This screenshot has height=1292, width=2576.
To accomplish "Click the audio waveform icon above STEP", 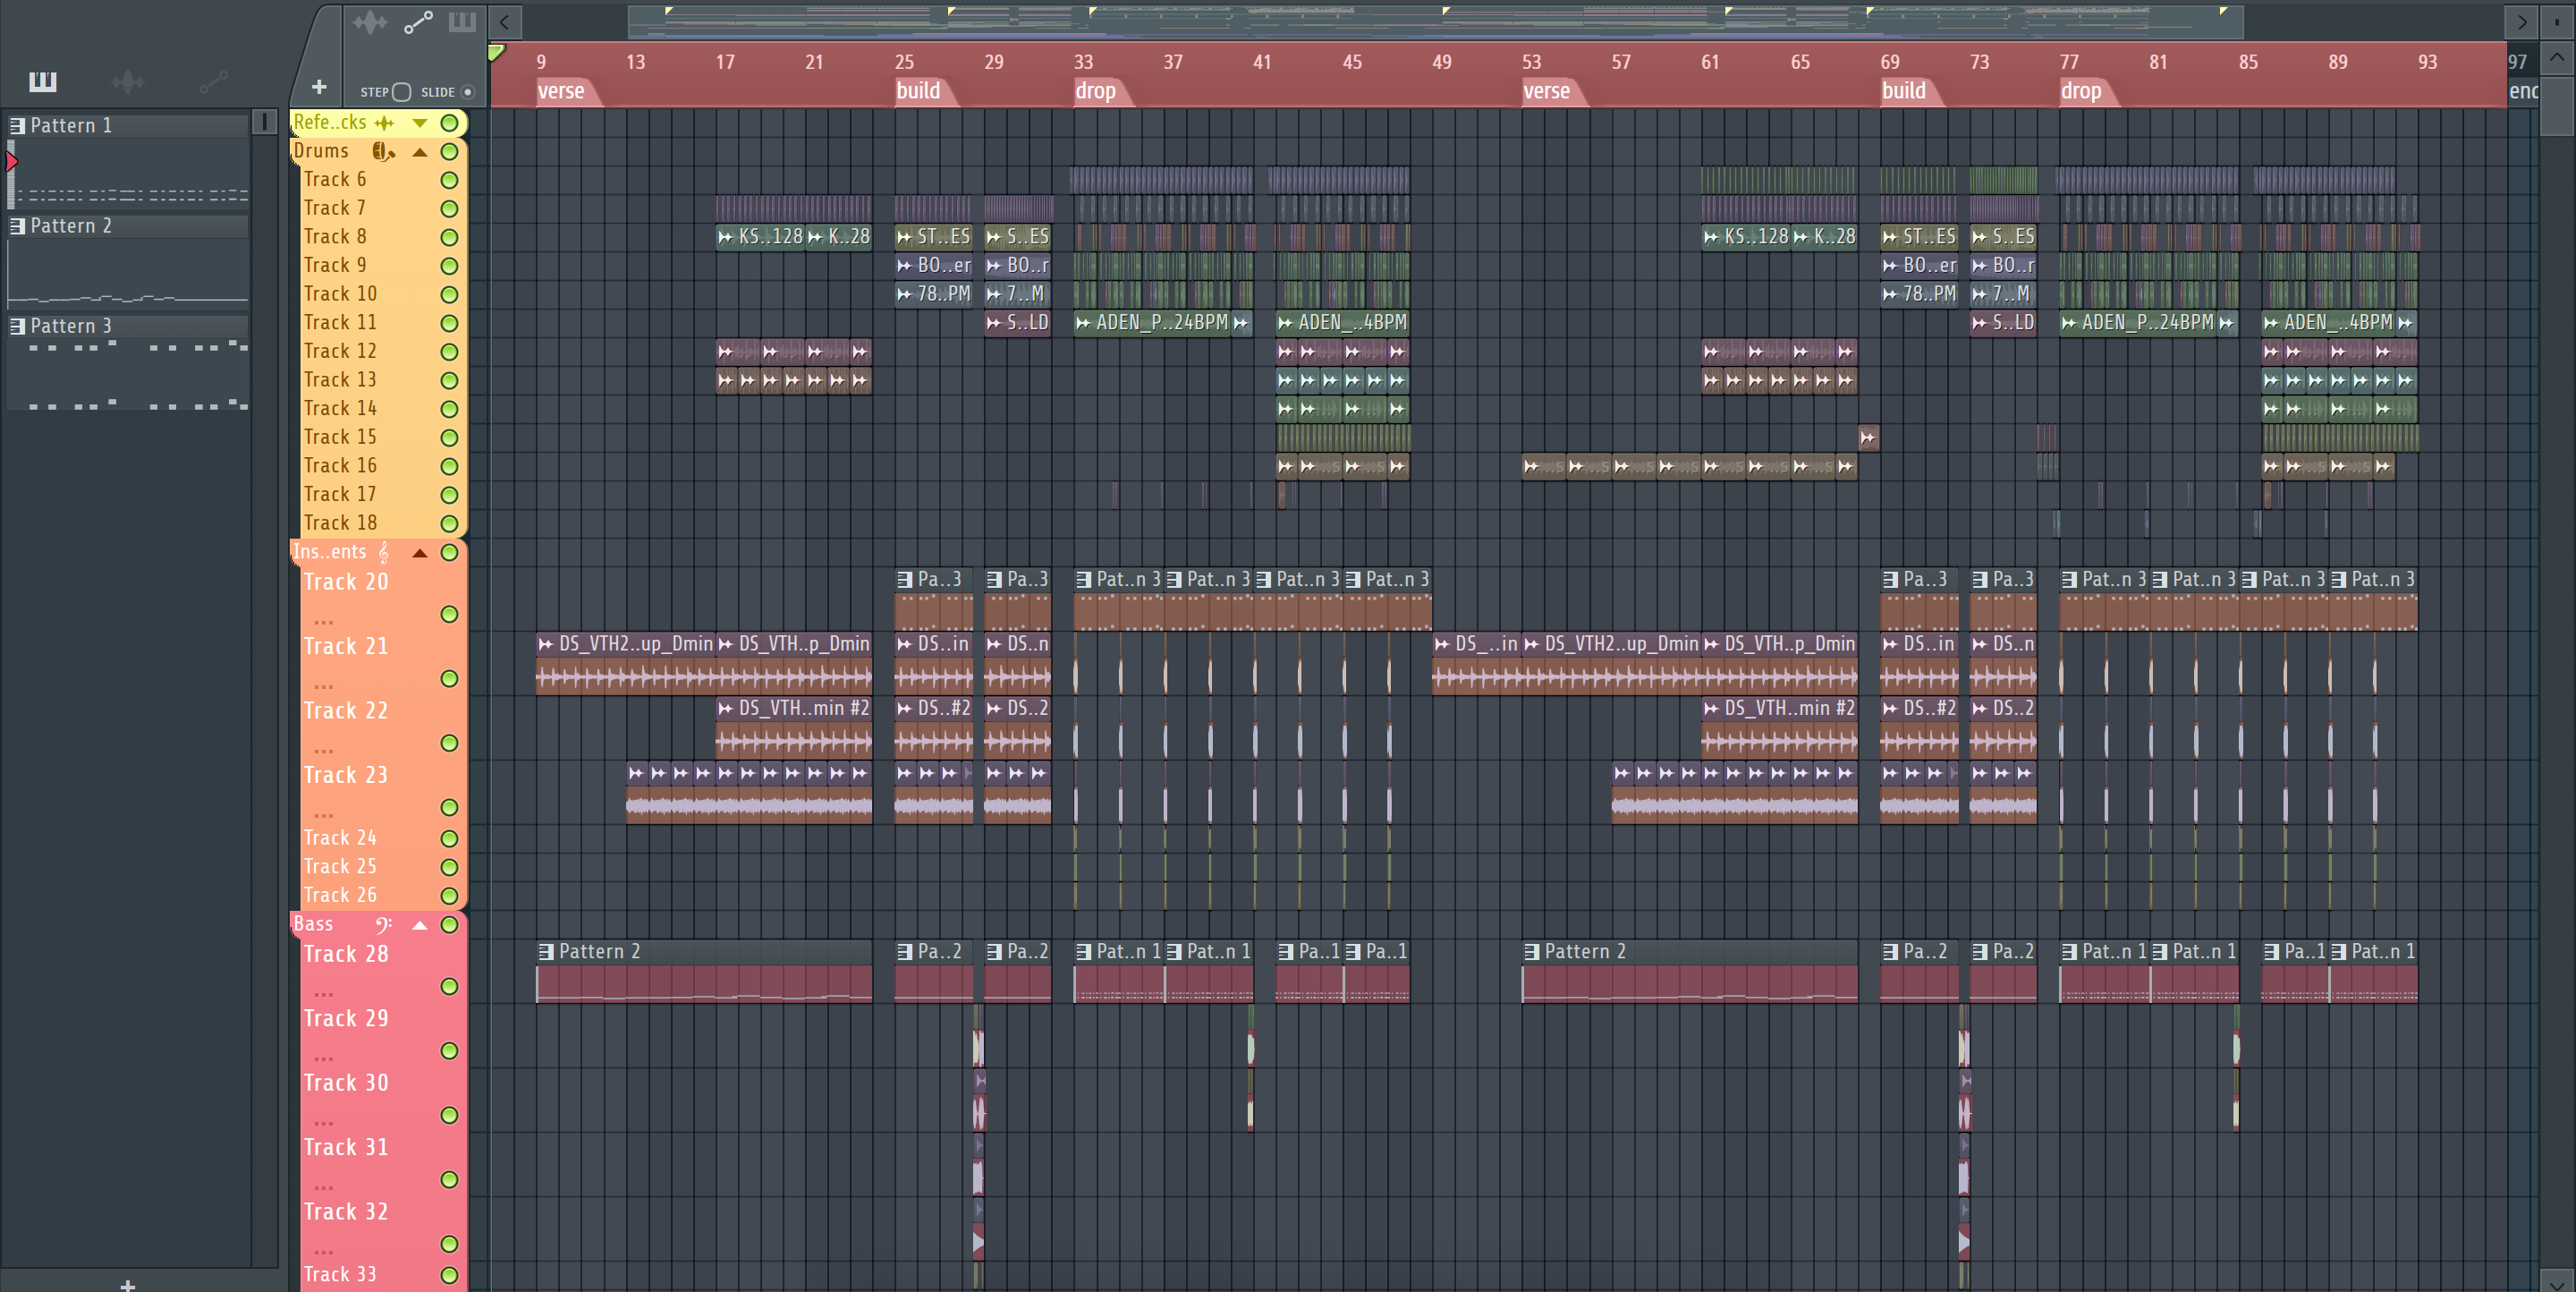I will pyautogui.click(x=370, y=22).
